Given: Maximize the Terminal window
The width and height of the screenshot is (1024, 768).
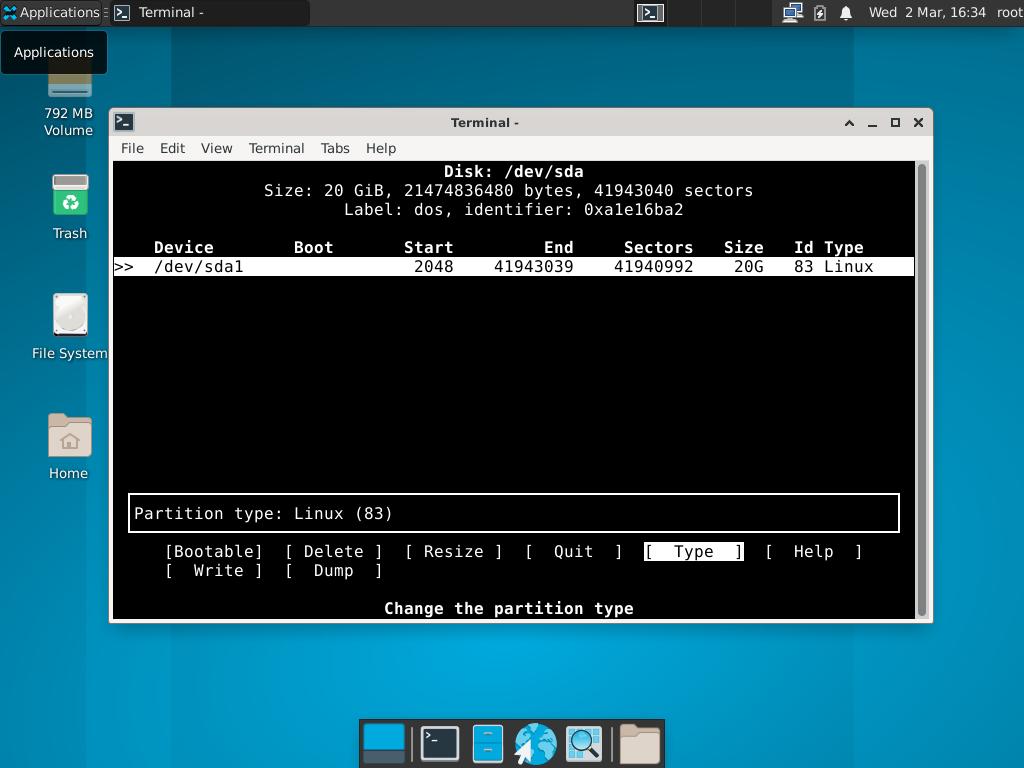Looking at the screenshot, I should [895, 123].
